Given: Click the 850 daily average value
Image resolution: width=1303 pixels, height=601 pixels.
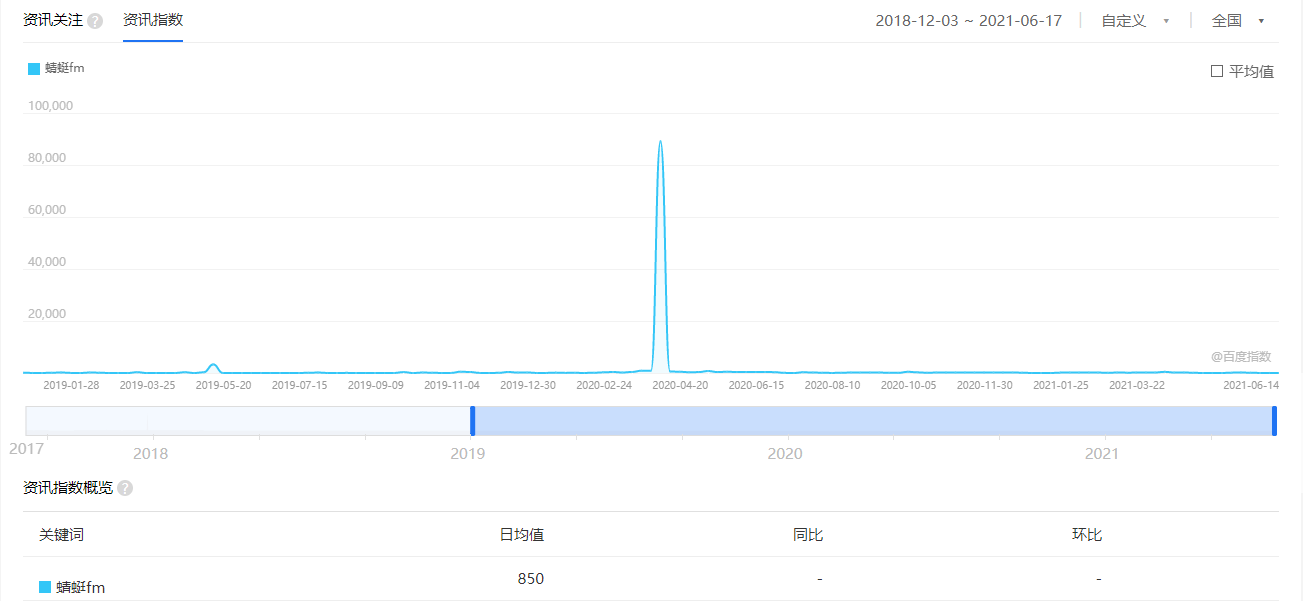Looking at the screenshot, I should (530, 578).
